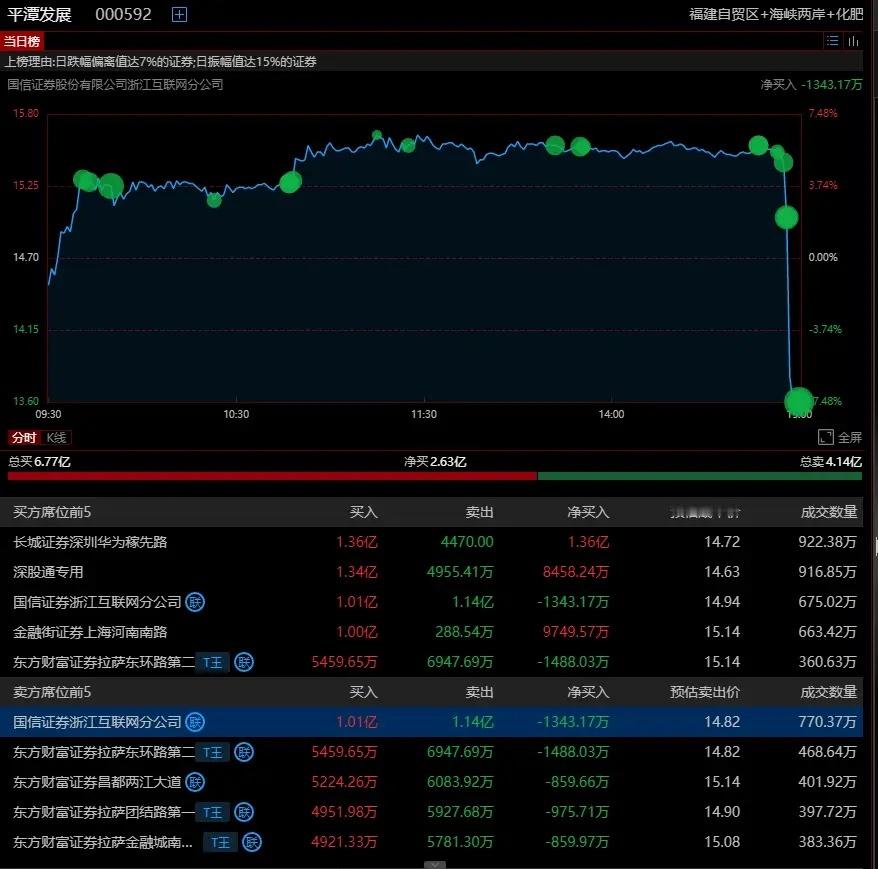Screen dimensions: 878x869
Task: Select highlighted 国信证券浙江互联网分公司 seller row
Action: [431, 722]
